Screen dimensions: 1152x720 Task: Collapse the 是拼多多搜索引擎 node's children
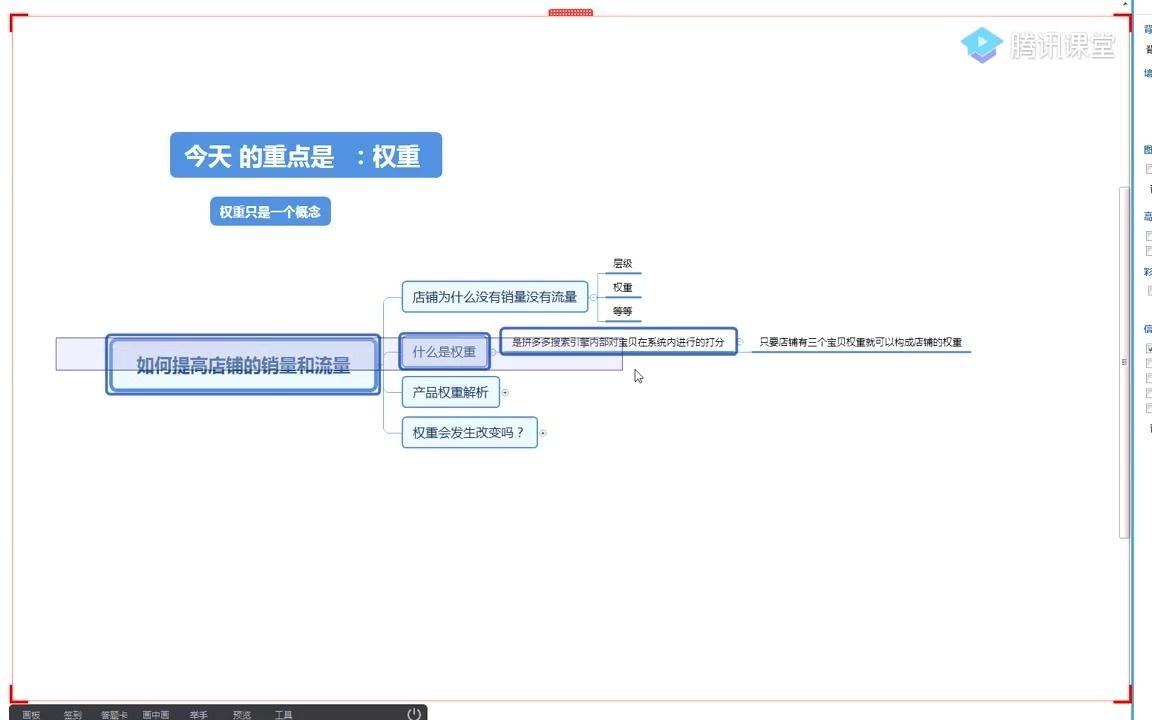click(x=740, y=342)
